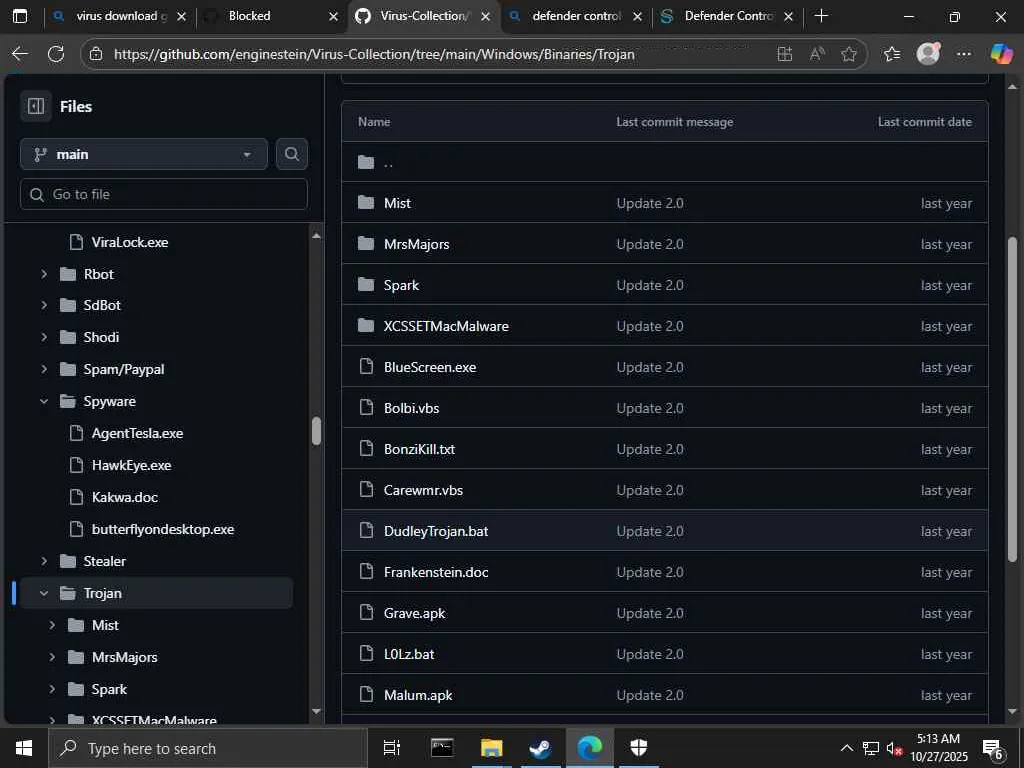The image size is (1024, 768).
Task: Click the muted volume icon
Action: pos(894,748)
